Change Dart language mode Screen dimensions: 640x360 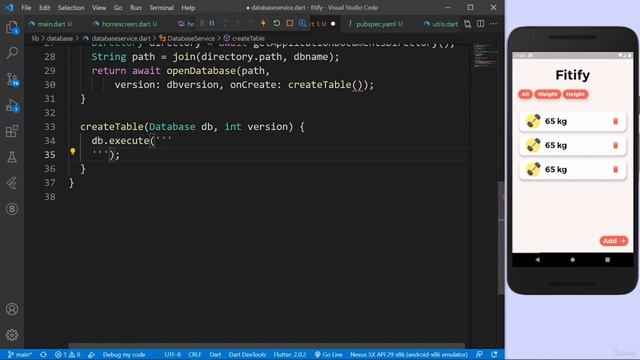[215, 355]
